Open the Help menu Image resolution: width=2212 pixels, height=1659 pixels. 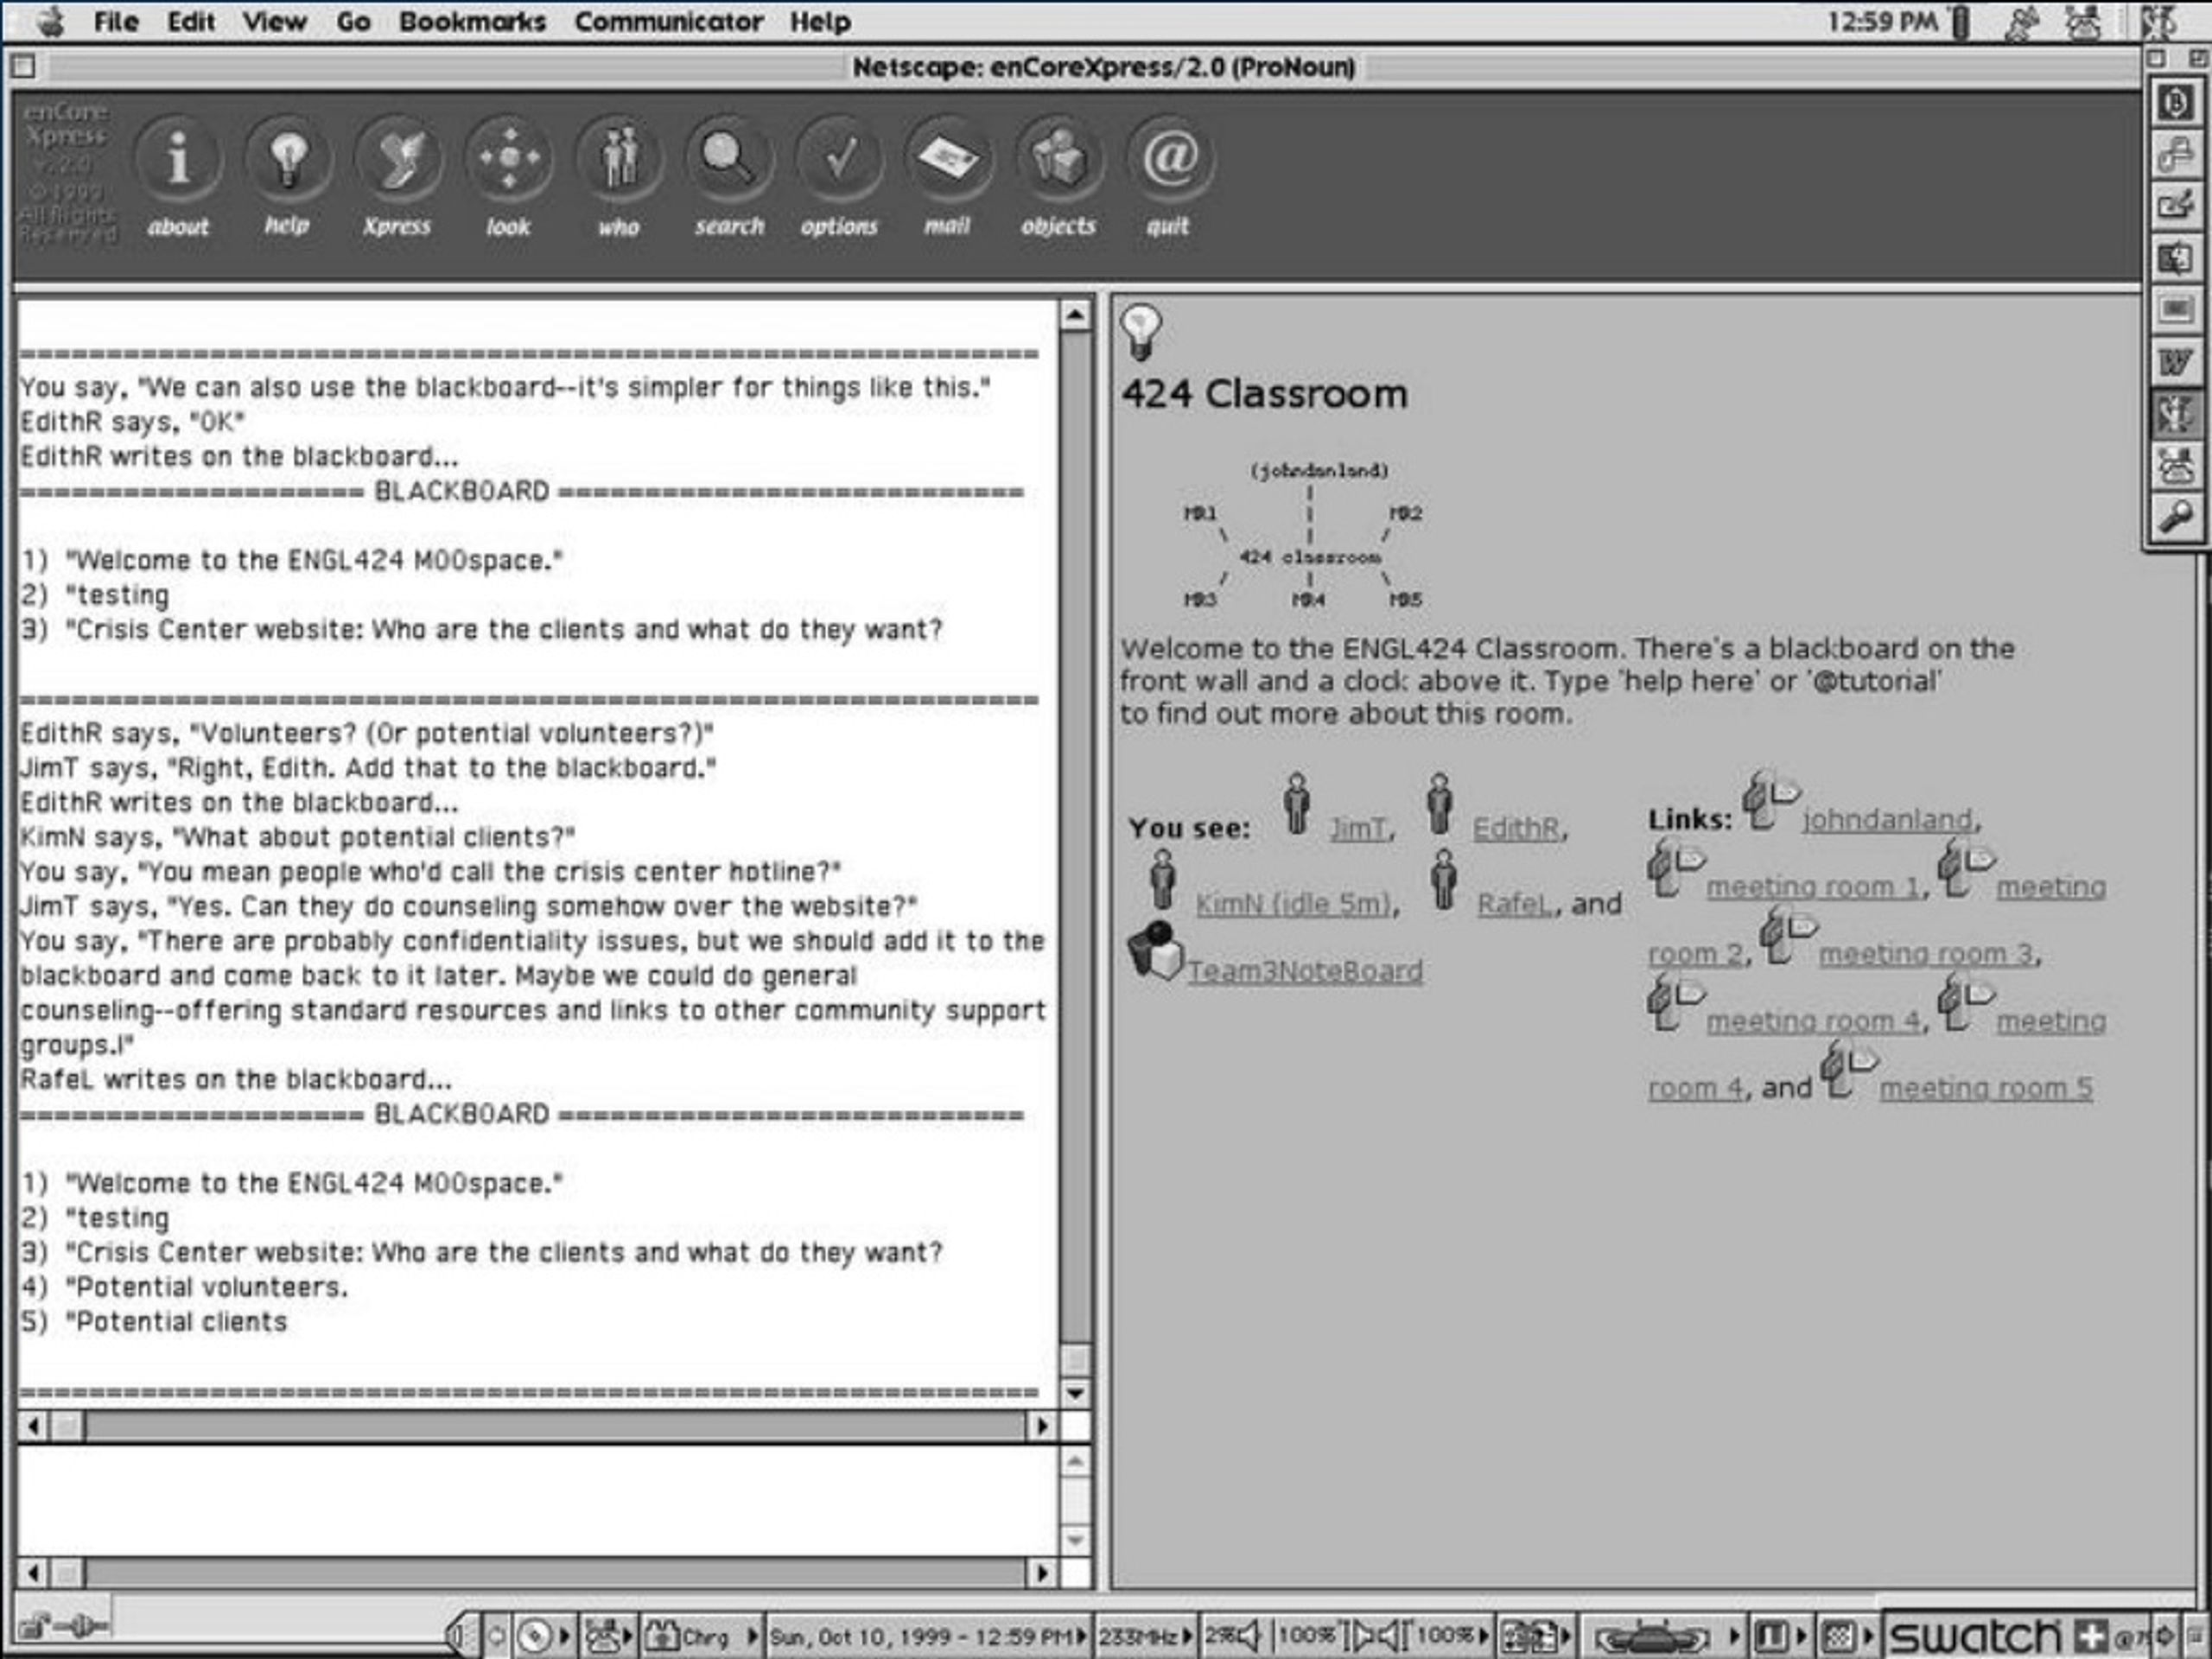pos(820,21)
